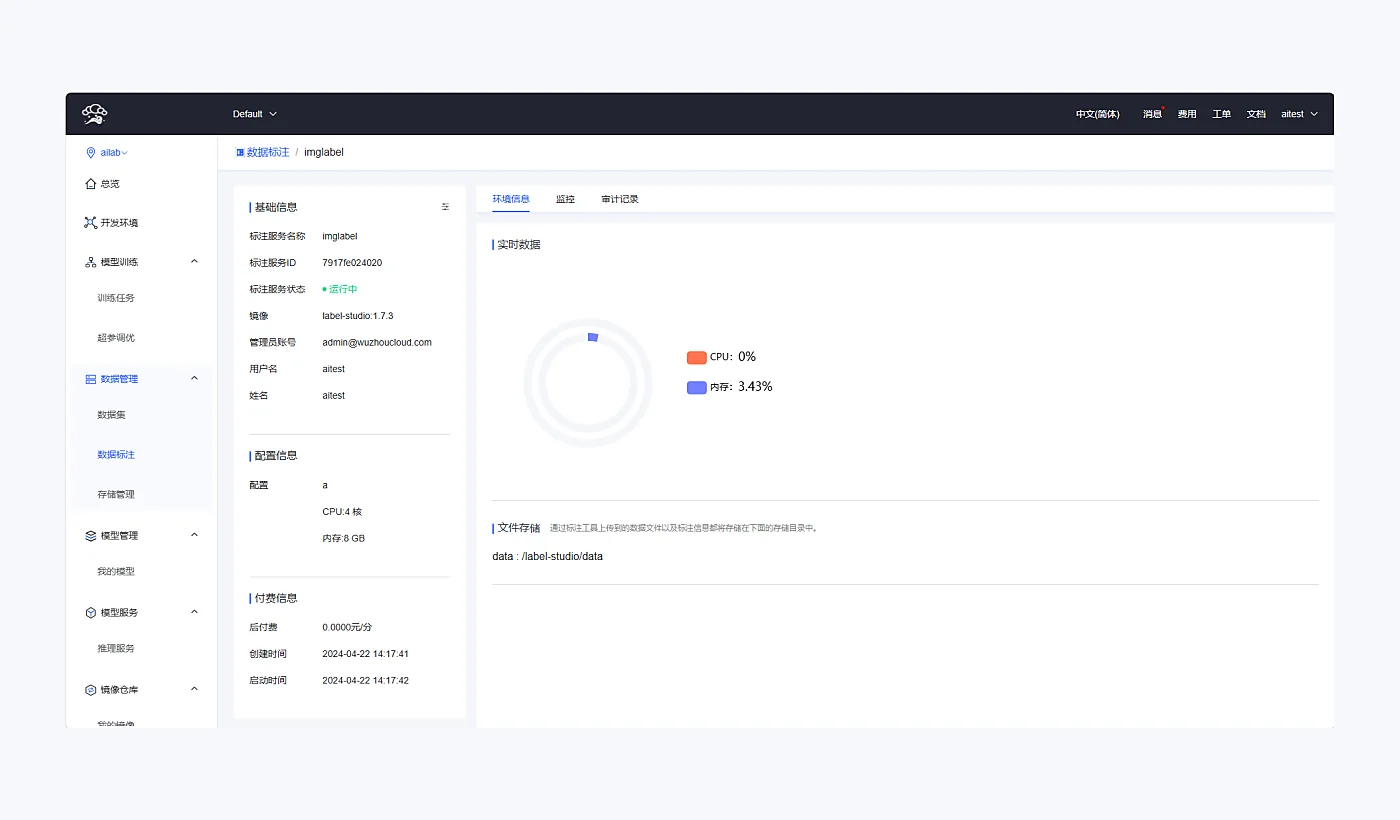Click the orange CPU legend swatch
The height and width of the screenshot is (820, 1400).
697,357
